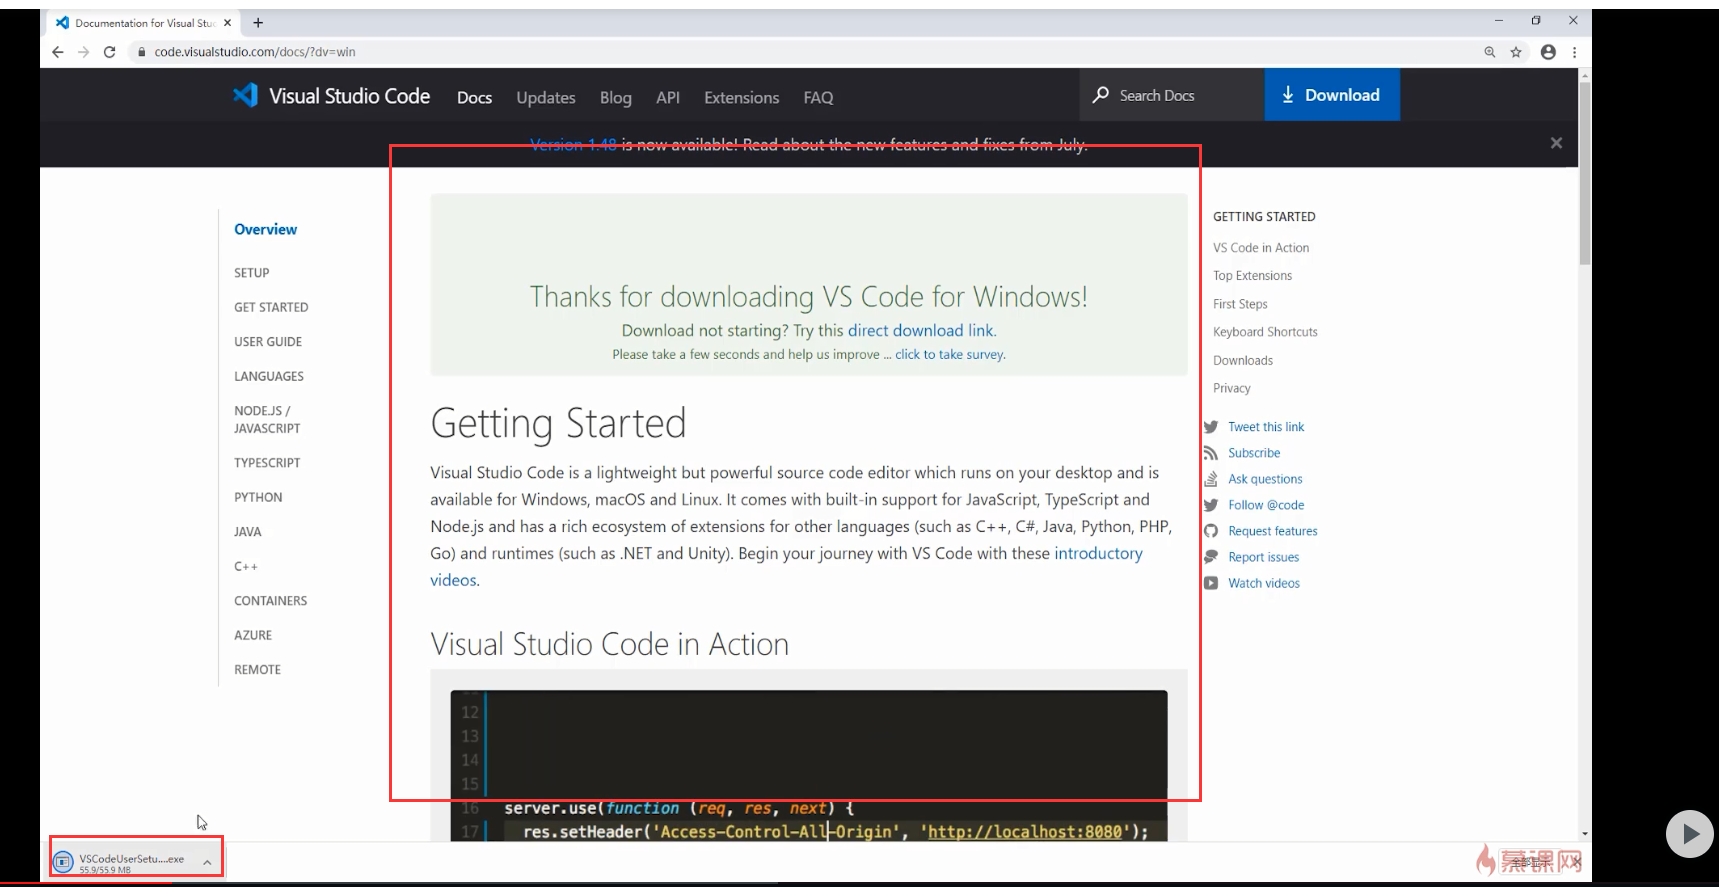
Task: Open the Docs navigation item
Action: [474, 98]
